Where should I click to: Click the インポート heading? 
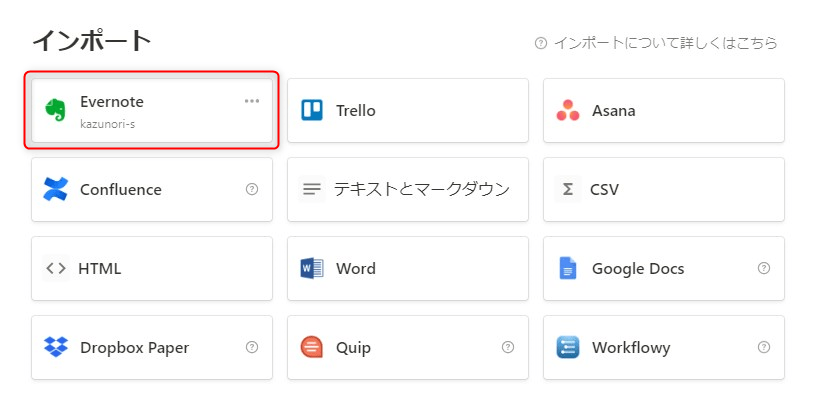91,41
